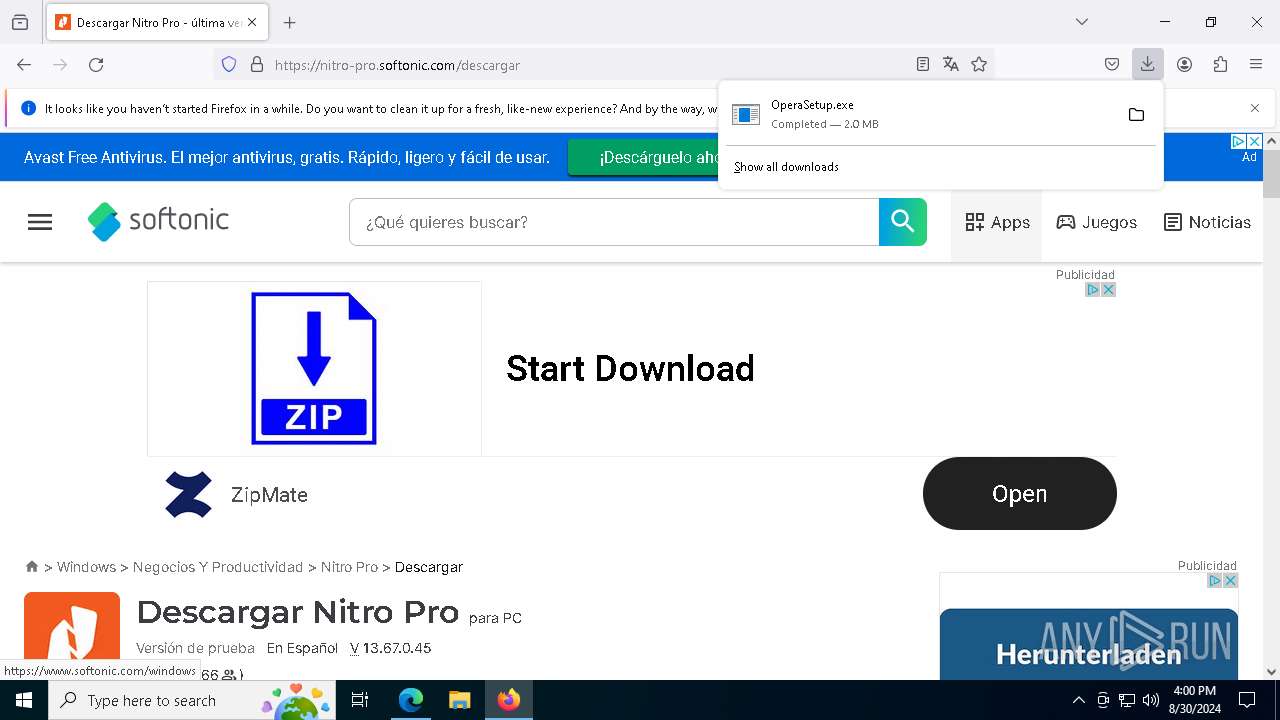Screen dimensions: 1280x720
Task: Dismiss the Firefox refresh notification bar
Action: pyautogui.click(x=1255, y=108)
